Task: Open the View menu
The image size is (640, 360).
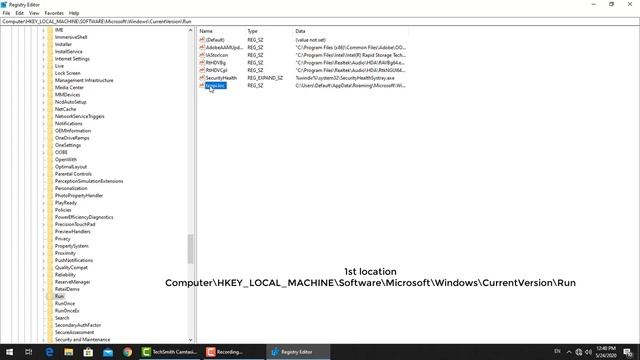Action: 34,13
